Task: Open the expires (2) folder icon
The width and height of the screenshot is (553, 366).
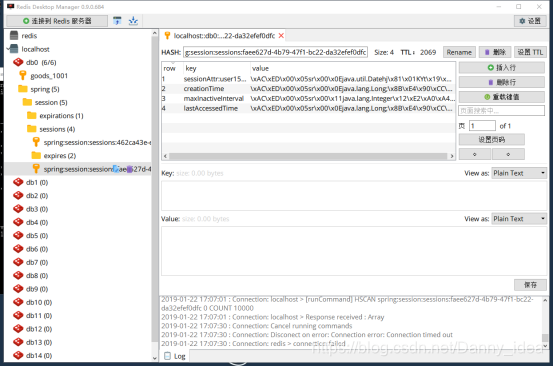Action: 36,155
